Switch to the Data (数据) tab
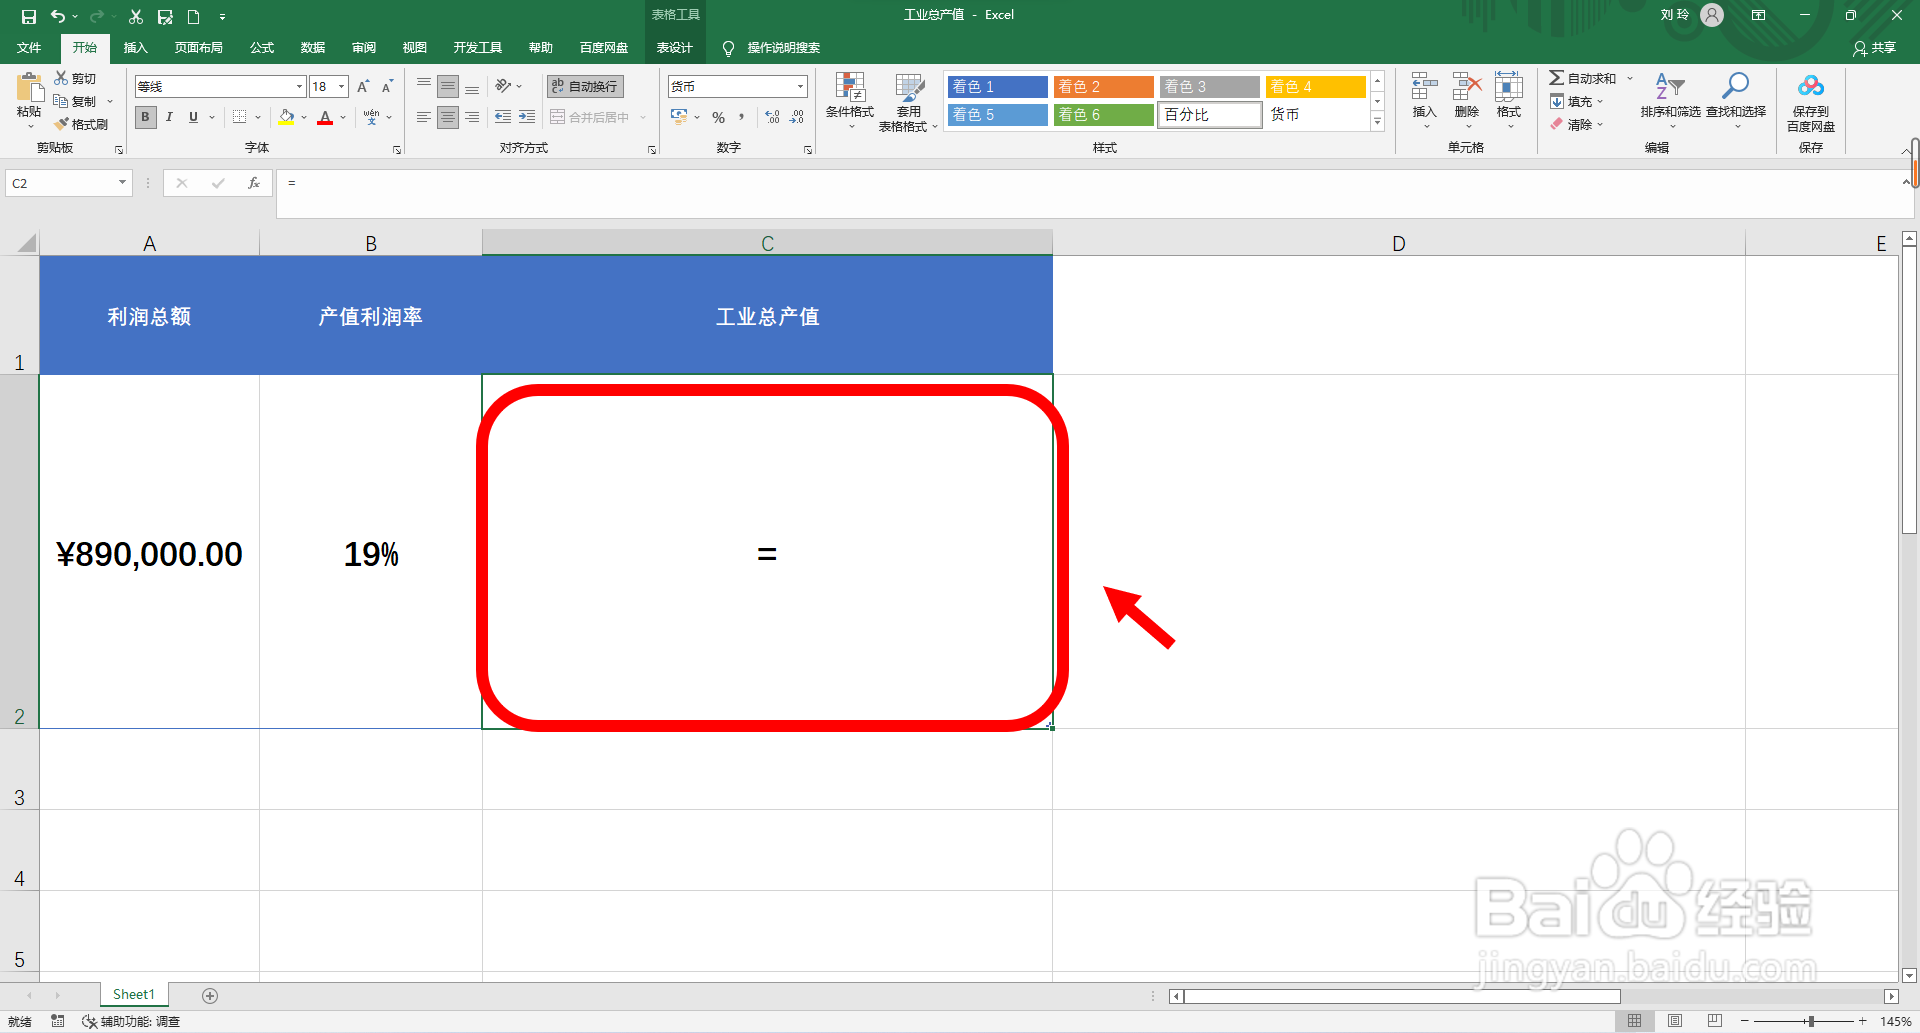 (x=313, y=47)
